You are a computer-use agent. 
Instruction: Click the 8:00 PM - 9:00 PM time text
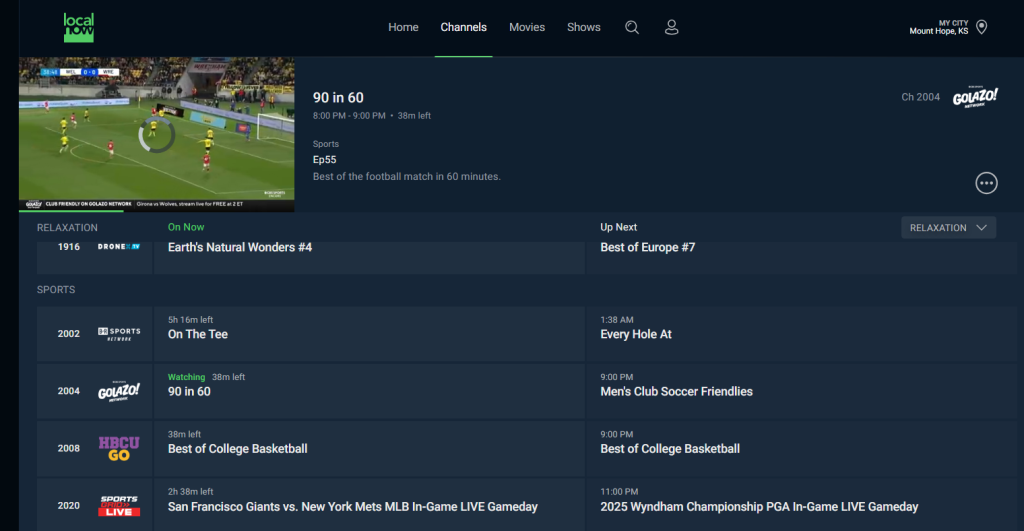tap(349, 116)
